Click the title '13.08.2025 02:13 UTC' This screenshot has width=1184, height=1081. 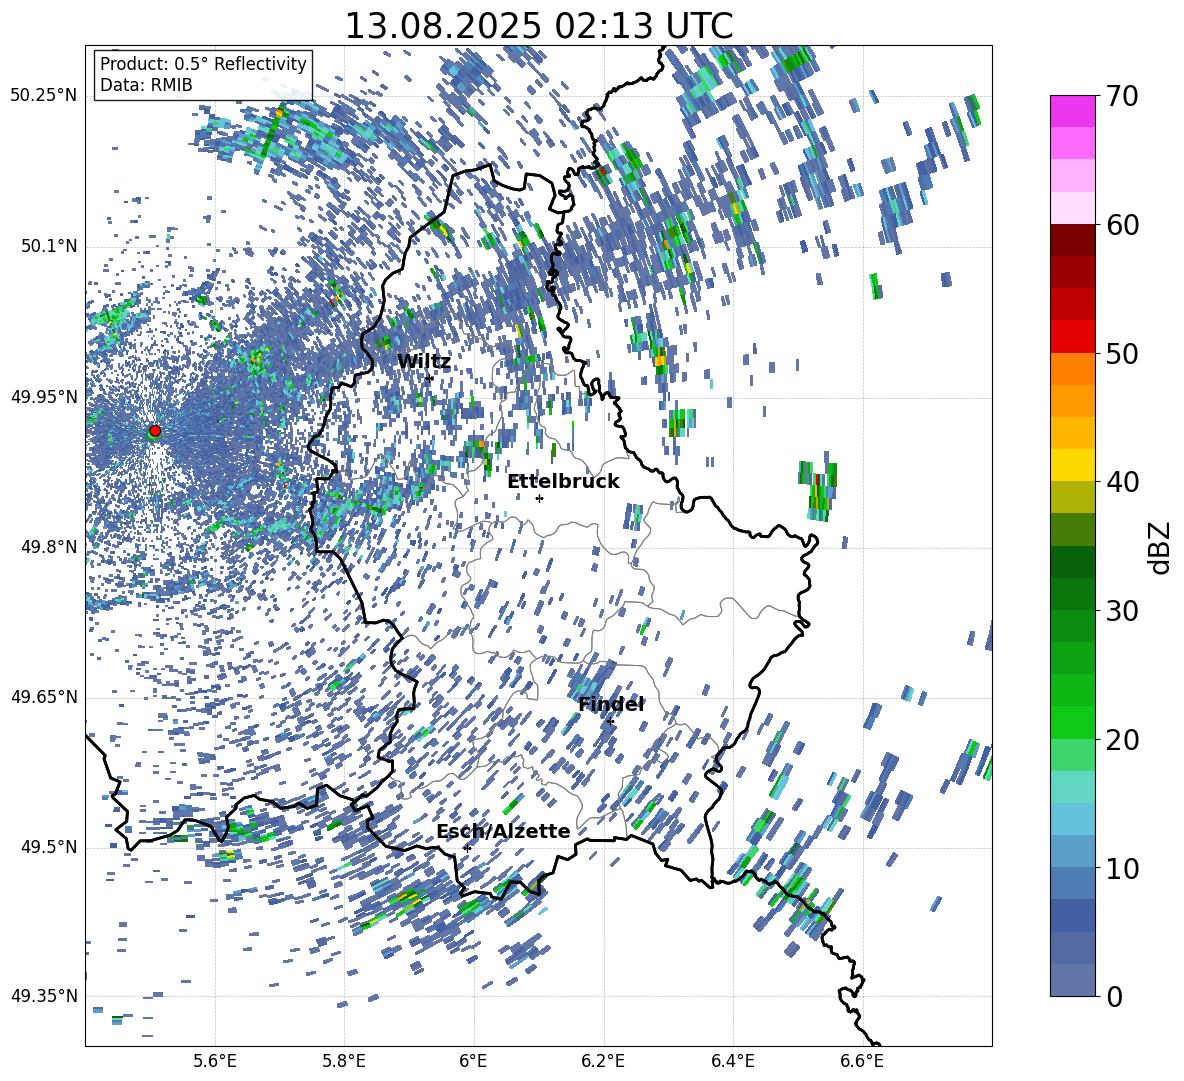point(538,26)
